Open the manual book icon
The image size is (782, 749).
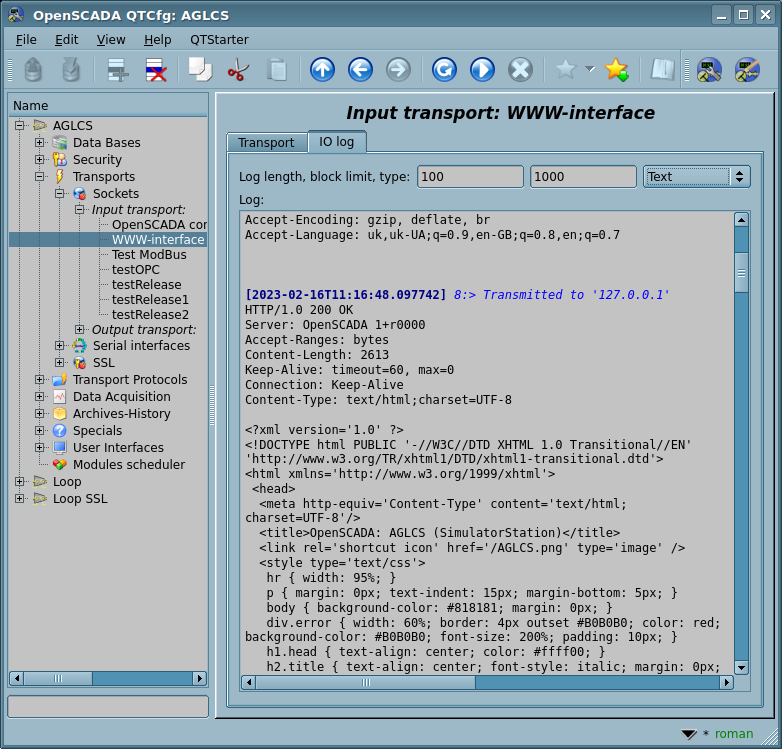[x=663, y=70]
